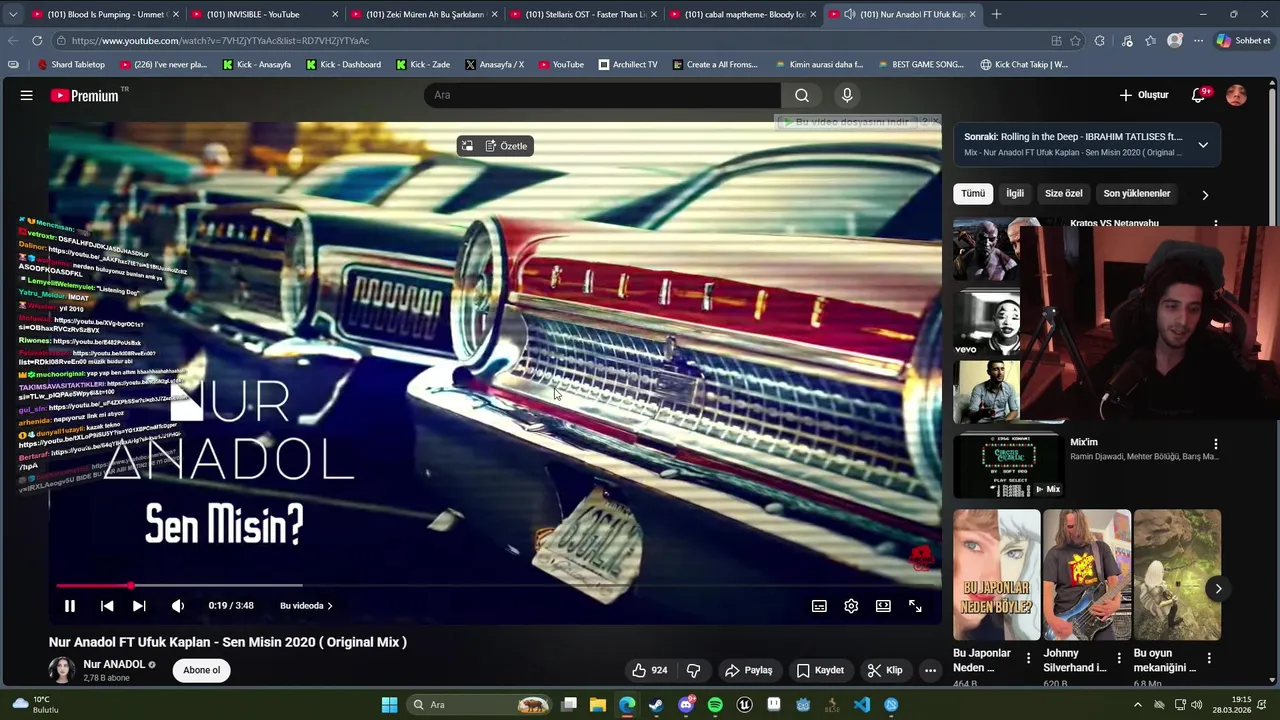The width and height of the screenshot is (1280, 720).
Task: Toggle subtitles on the video player
Action: 819,606
